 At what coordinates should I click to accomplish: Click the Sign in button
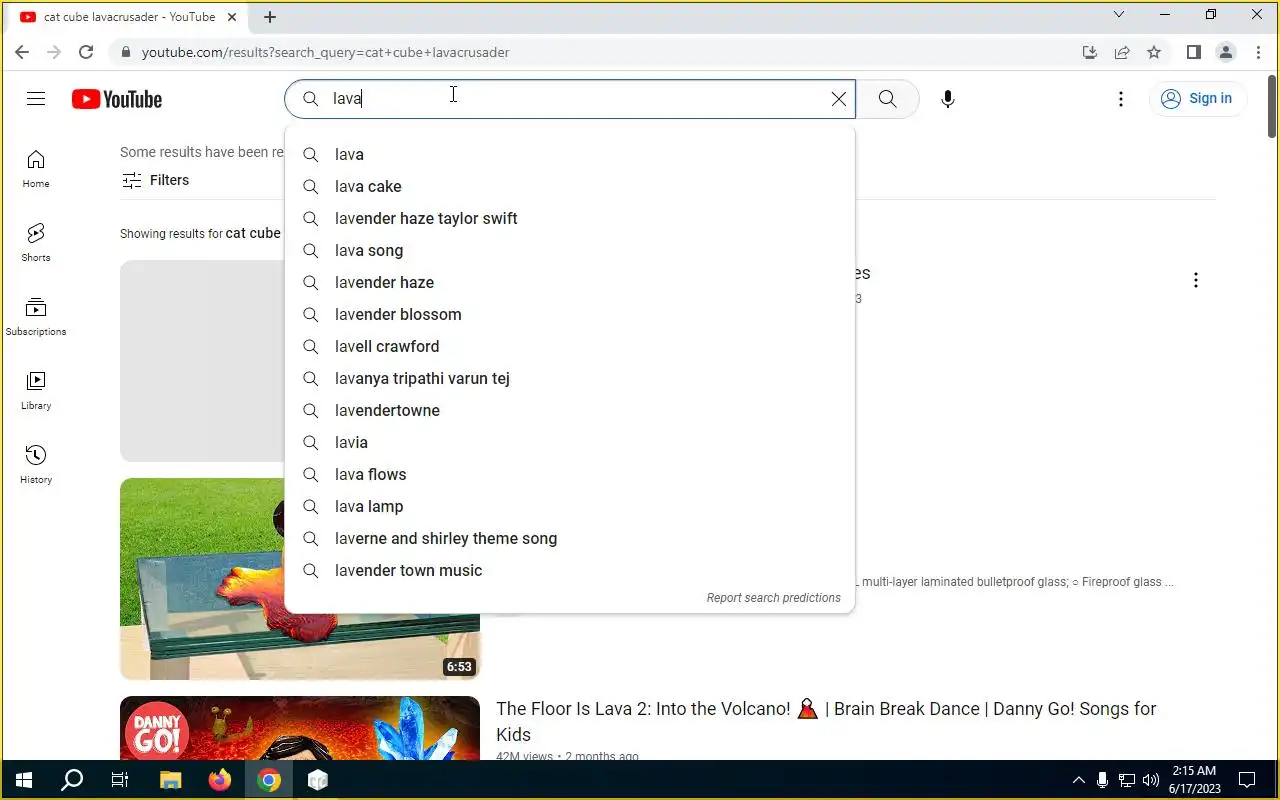1198,98
